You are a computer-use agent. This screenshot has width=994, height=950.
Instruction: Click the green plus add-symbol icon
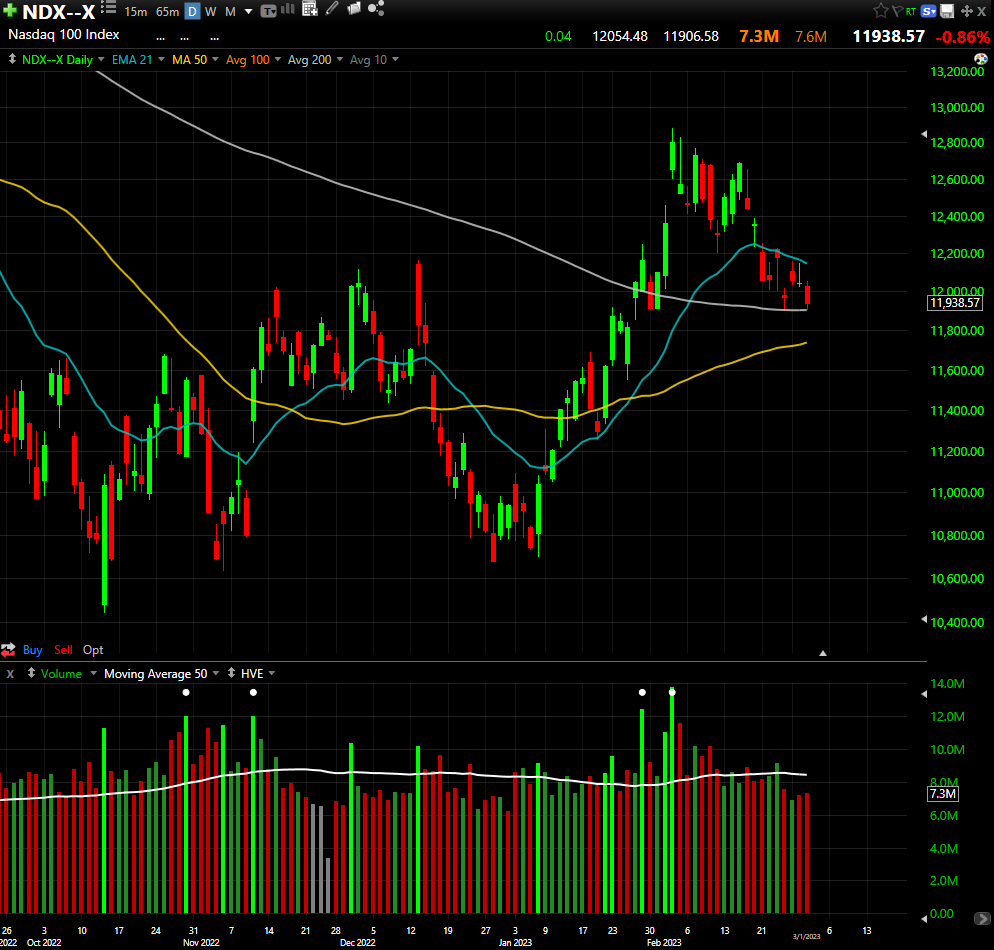coord(10,10)
